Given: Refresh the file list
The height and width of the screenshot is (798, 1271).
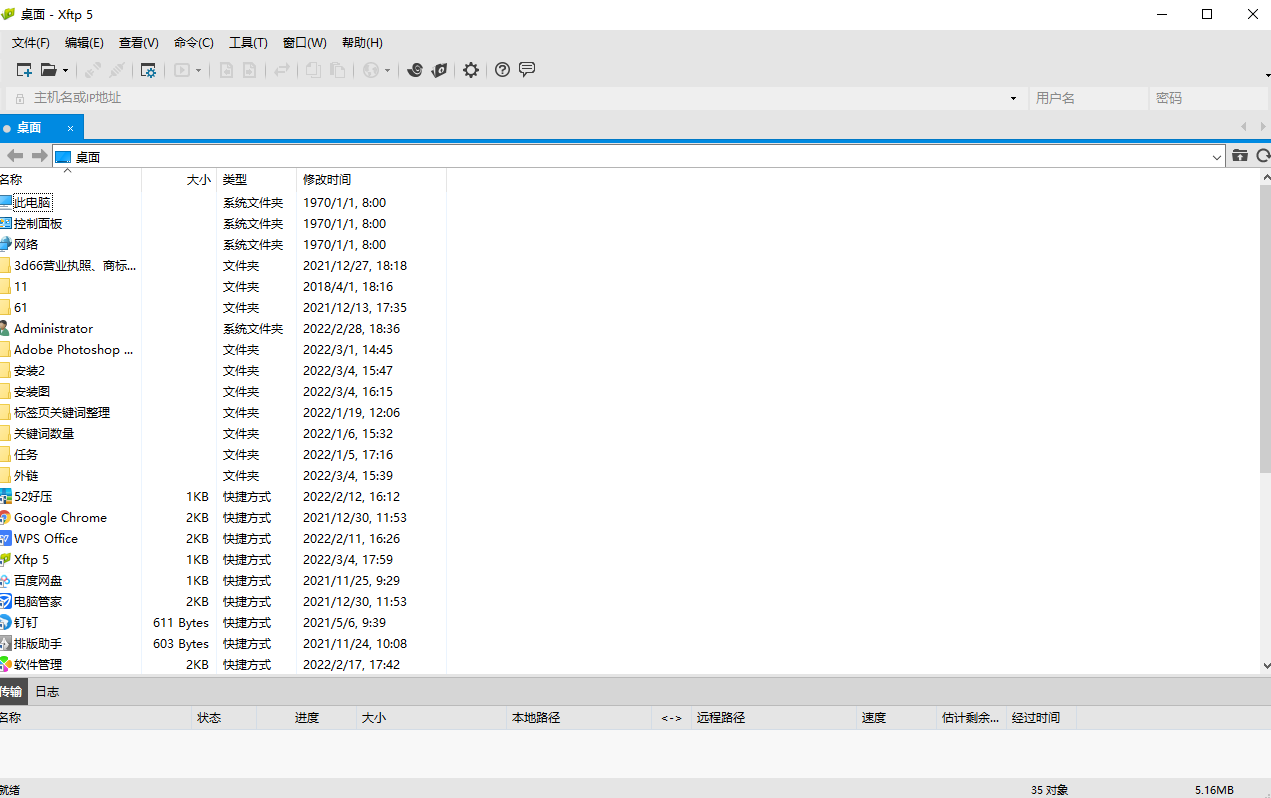Looking at the screenshot, I should point(1263,156).
